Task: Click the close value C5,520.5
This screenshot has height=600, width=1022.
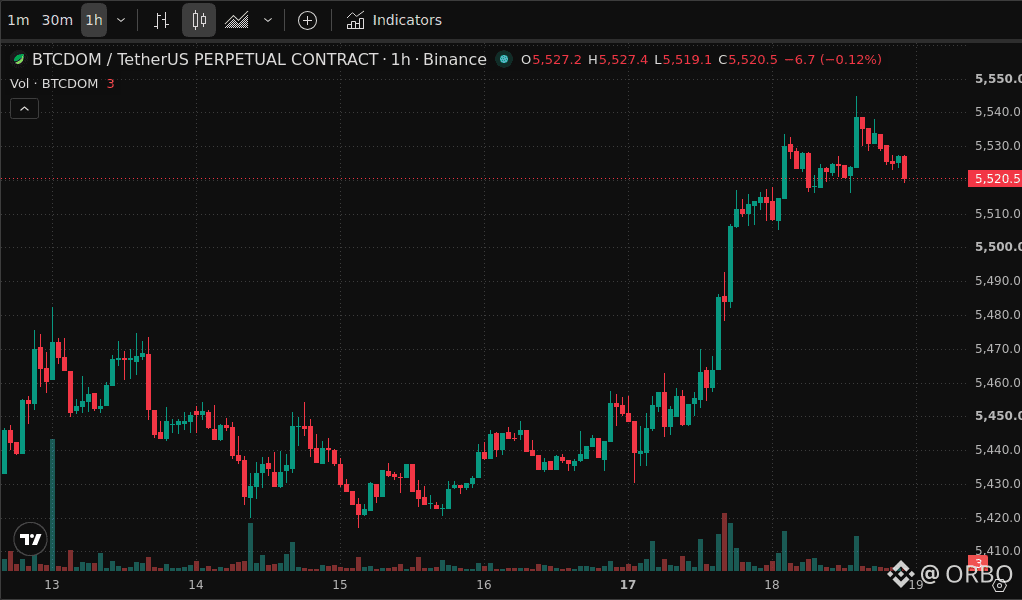Action: coord(748,59)
